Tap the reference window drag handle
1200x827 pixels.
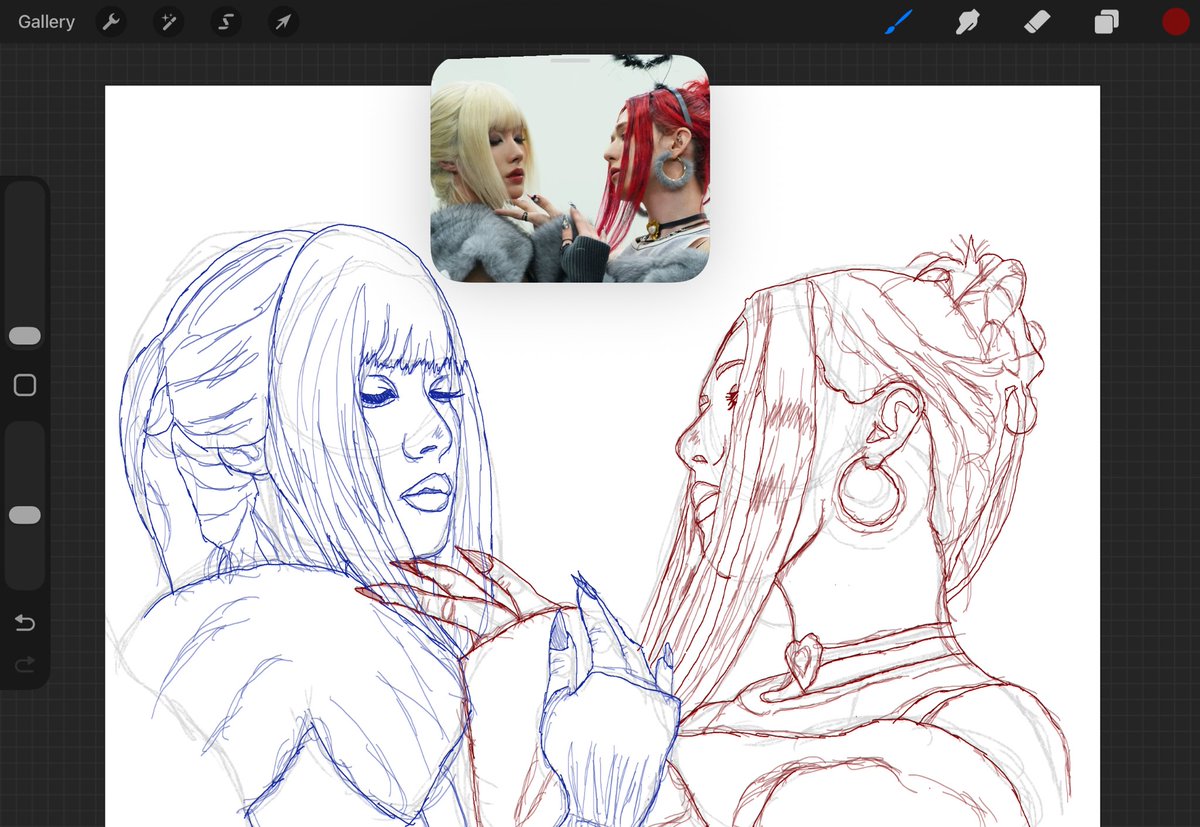pyautogui.click(x=570, y=60)
